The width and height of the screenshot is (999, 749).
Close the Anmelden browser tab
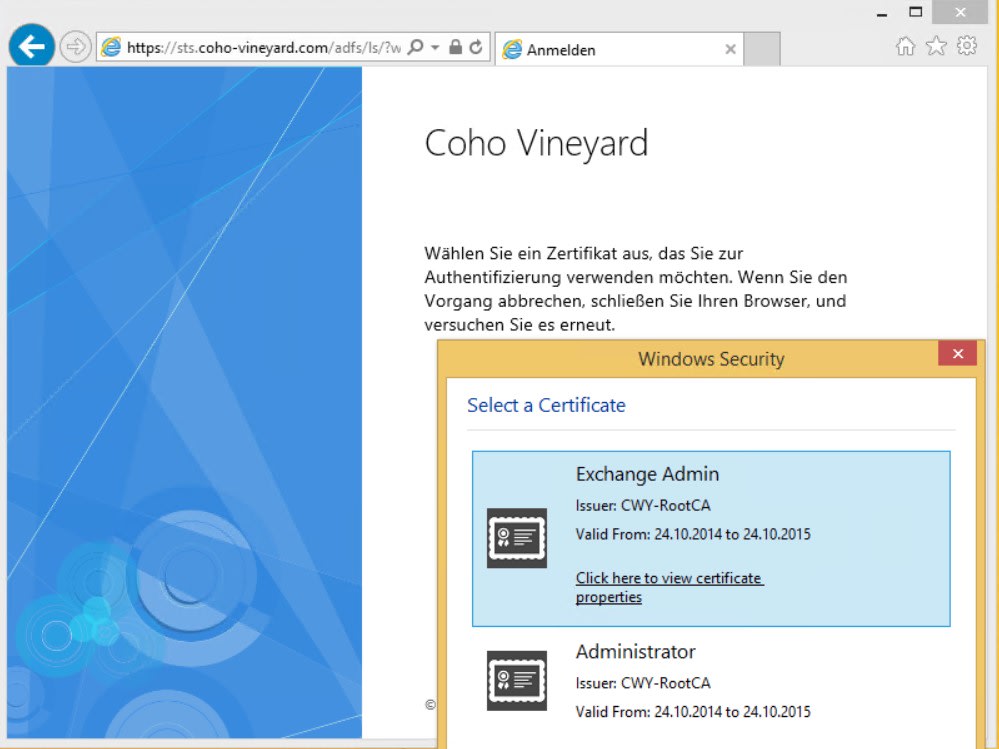730,47
